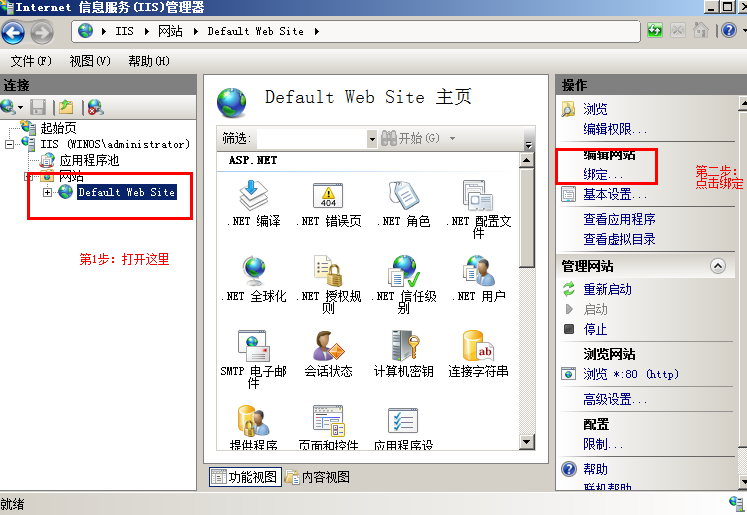
Task: Open the 开始(G) dropdown arrow
Action: tap(453, 139)
